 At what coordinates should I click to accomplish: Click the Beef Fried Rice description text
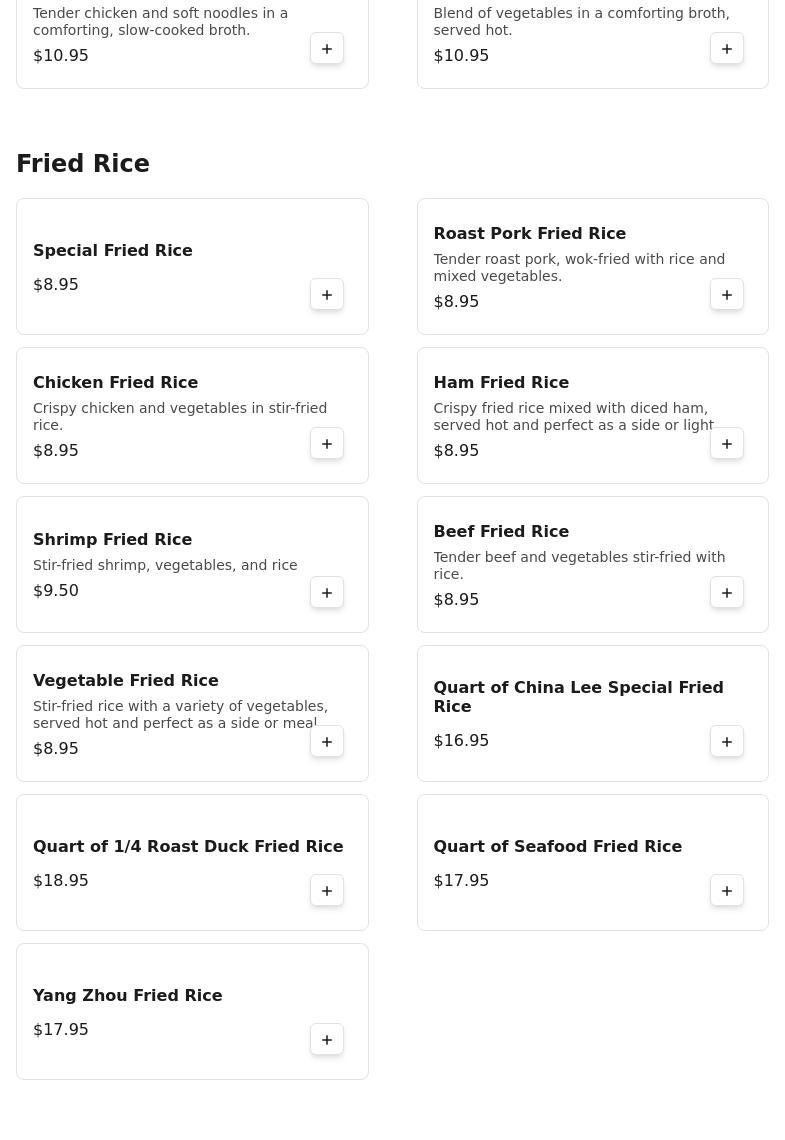578,565
